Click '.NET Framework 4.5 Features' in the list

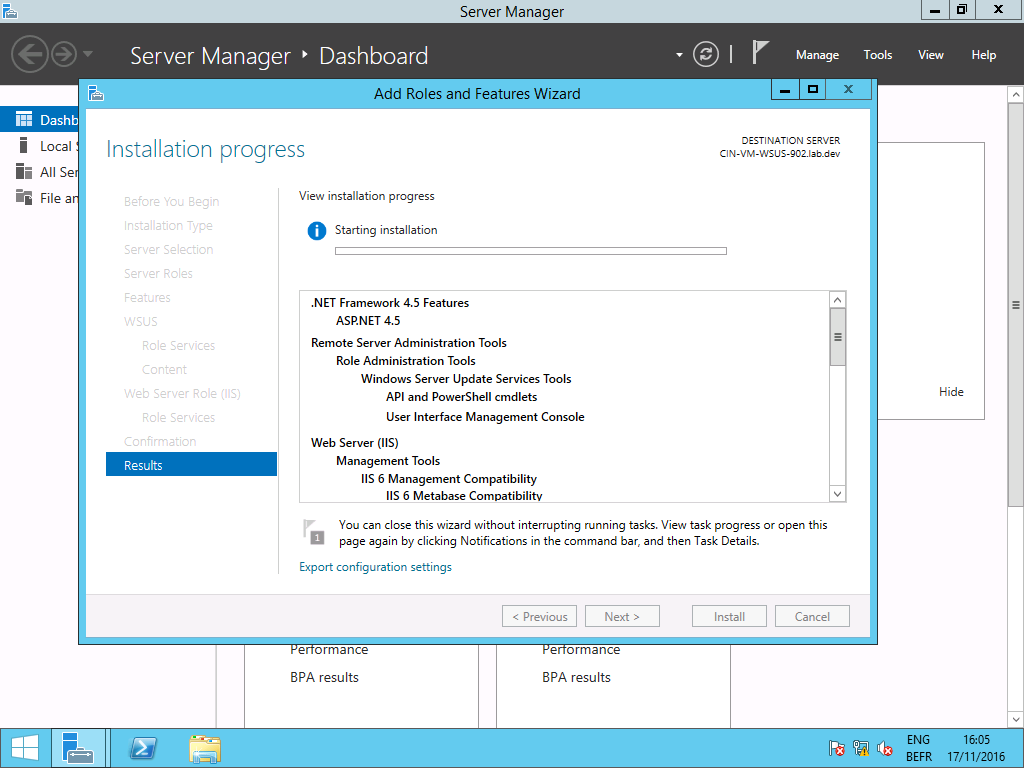click(x=390, y=303)
